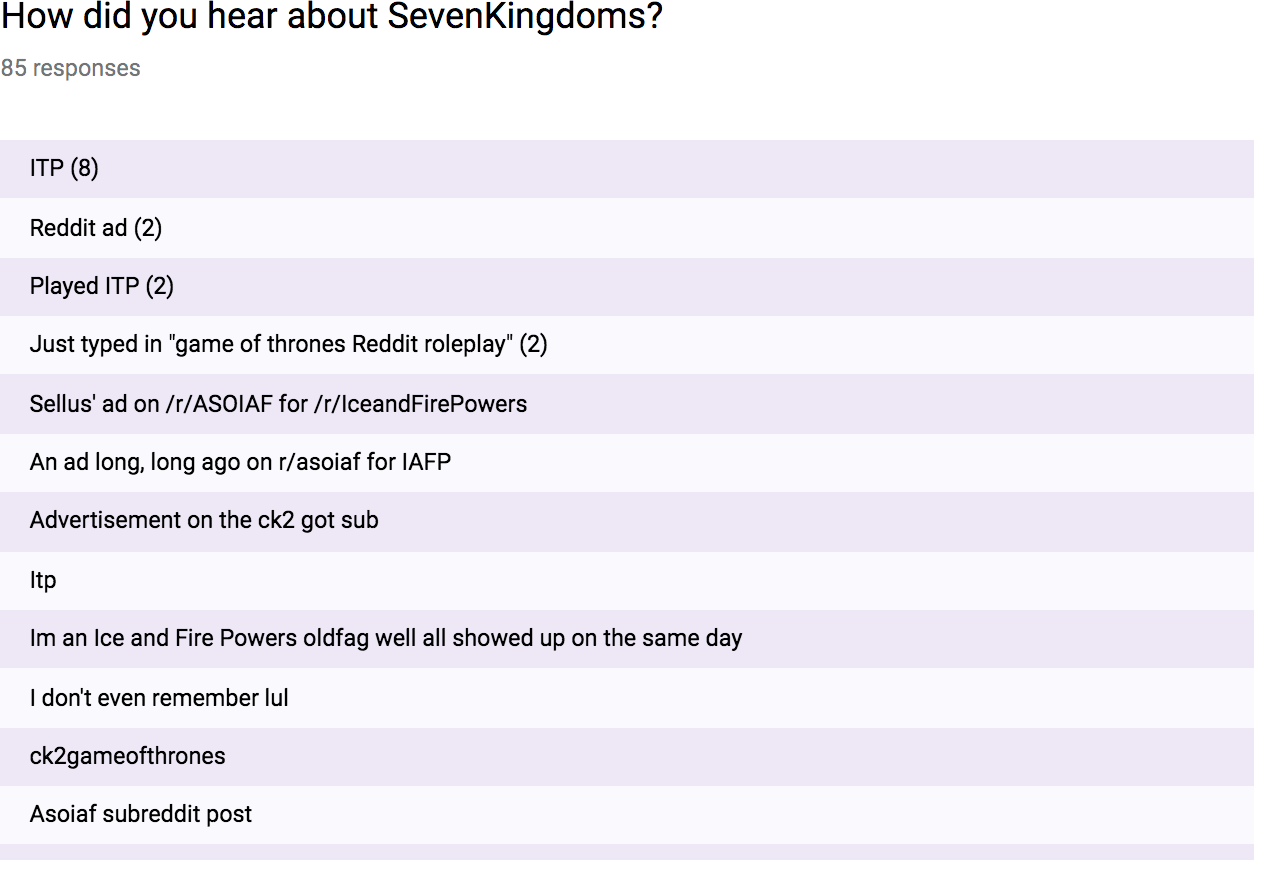Click the partially visible row below Asoiaf post
1270x872 pixels.
pos(627,853)
